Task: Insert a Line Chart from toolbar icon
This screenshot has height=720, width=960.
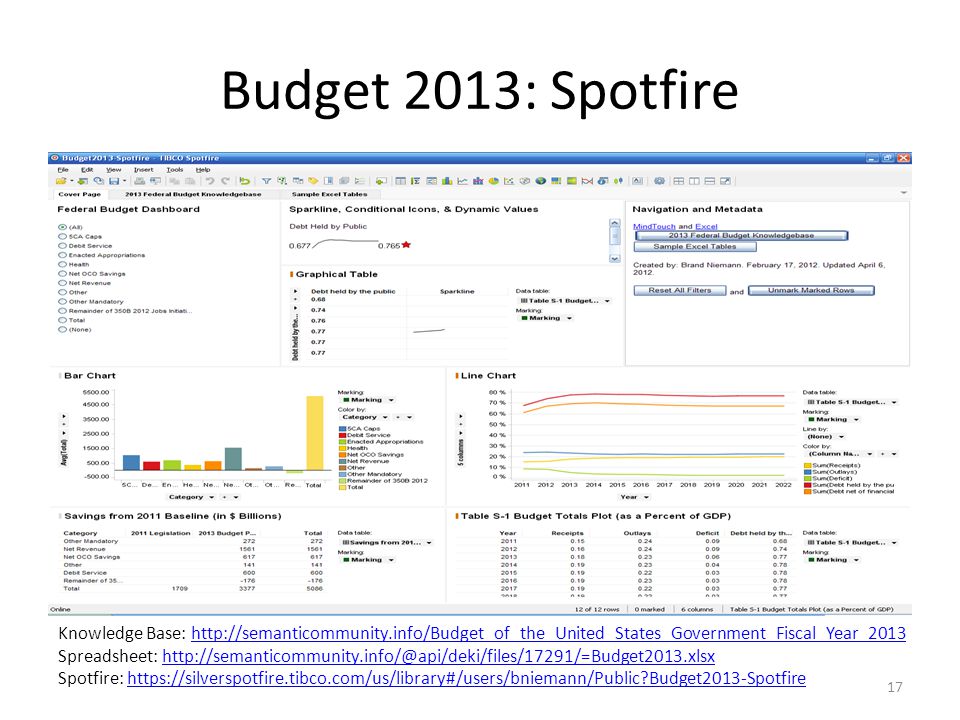Action: click(462, 181)
